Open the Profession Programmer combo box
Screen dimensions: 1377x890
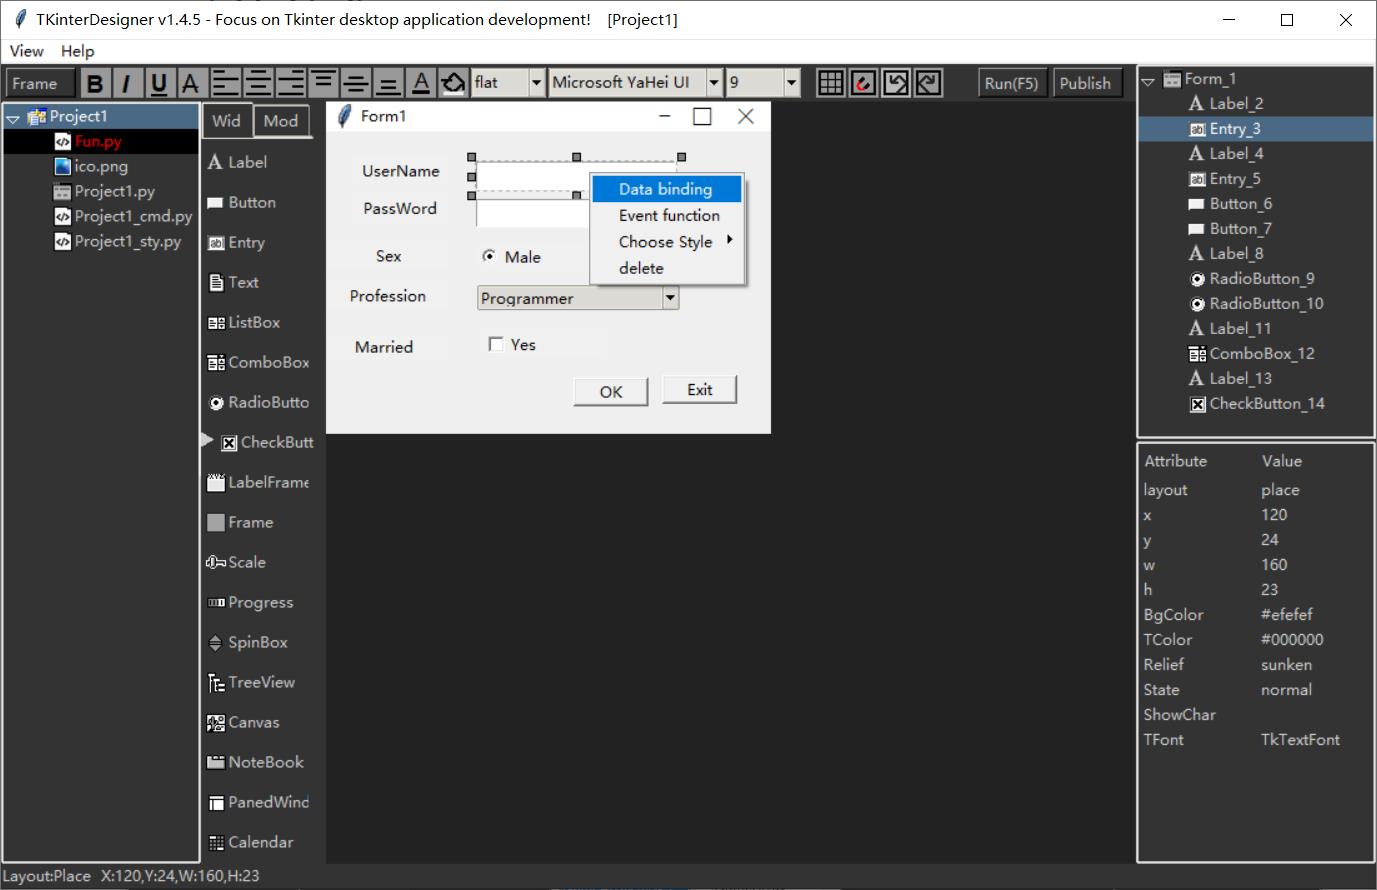(x=670, y=297)
